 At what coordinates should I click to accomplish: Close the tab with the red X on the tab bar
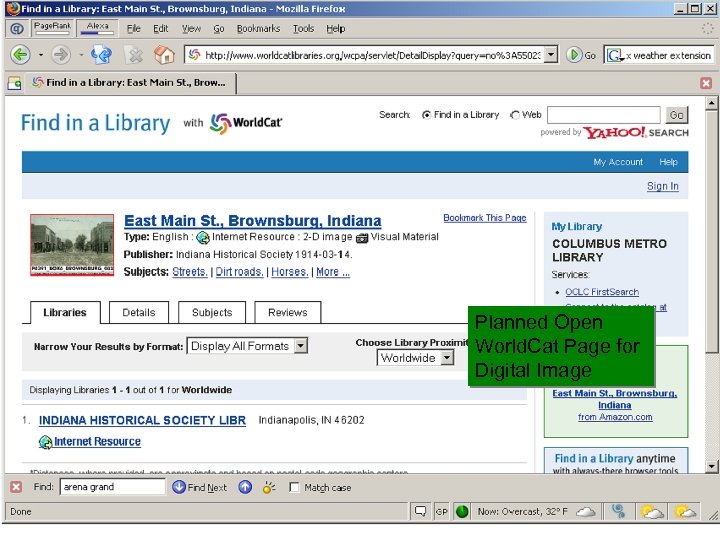pyautogui.click(x=706, y=83)
